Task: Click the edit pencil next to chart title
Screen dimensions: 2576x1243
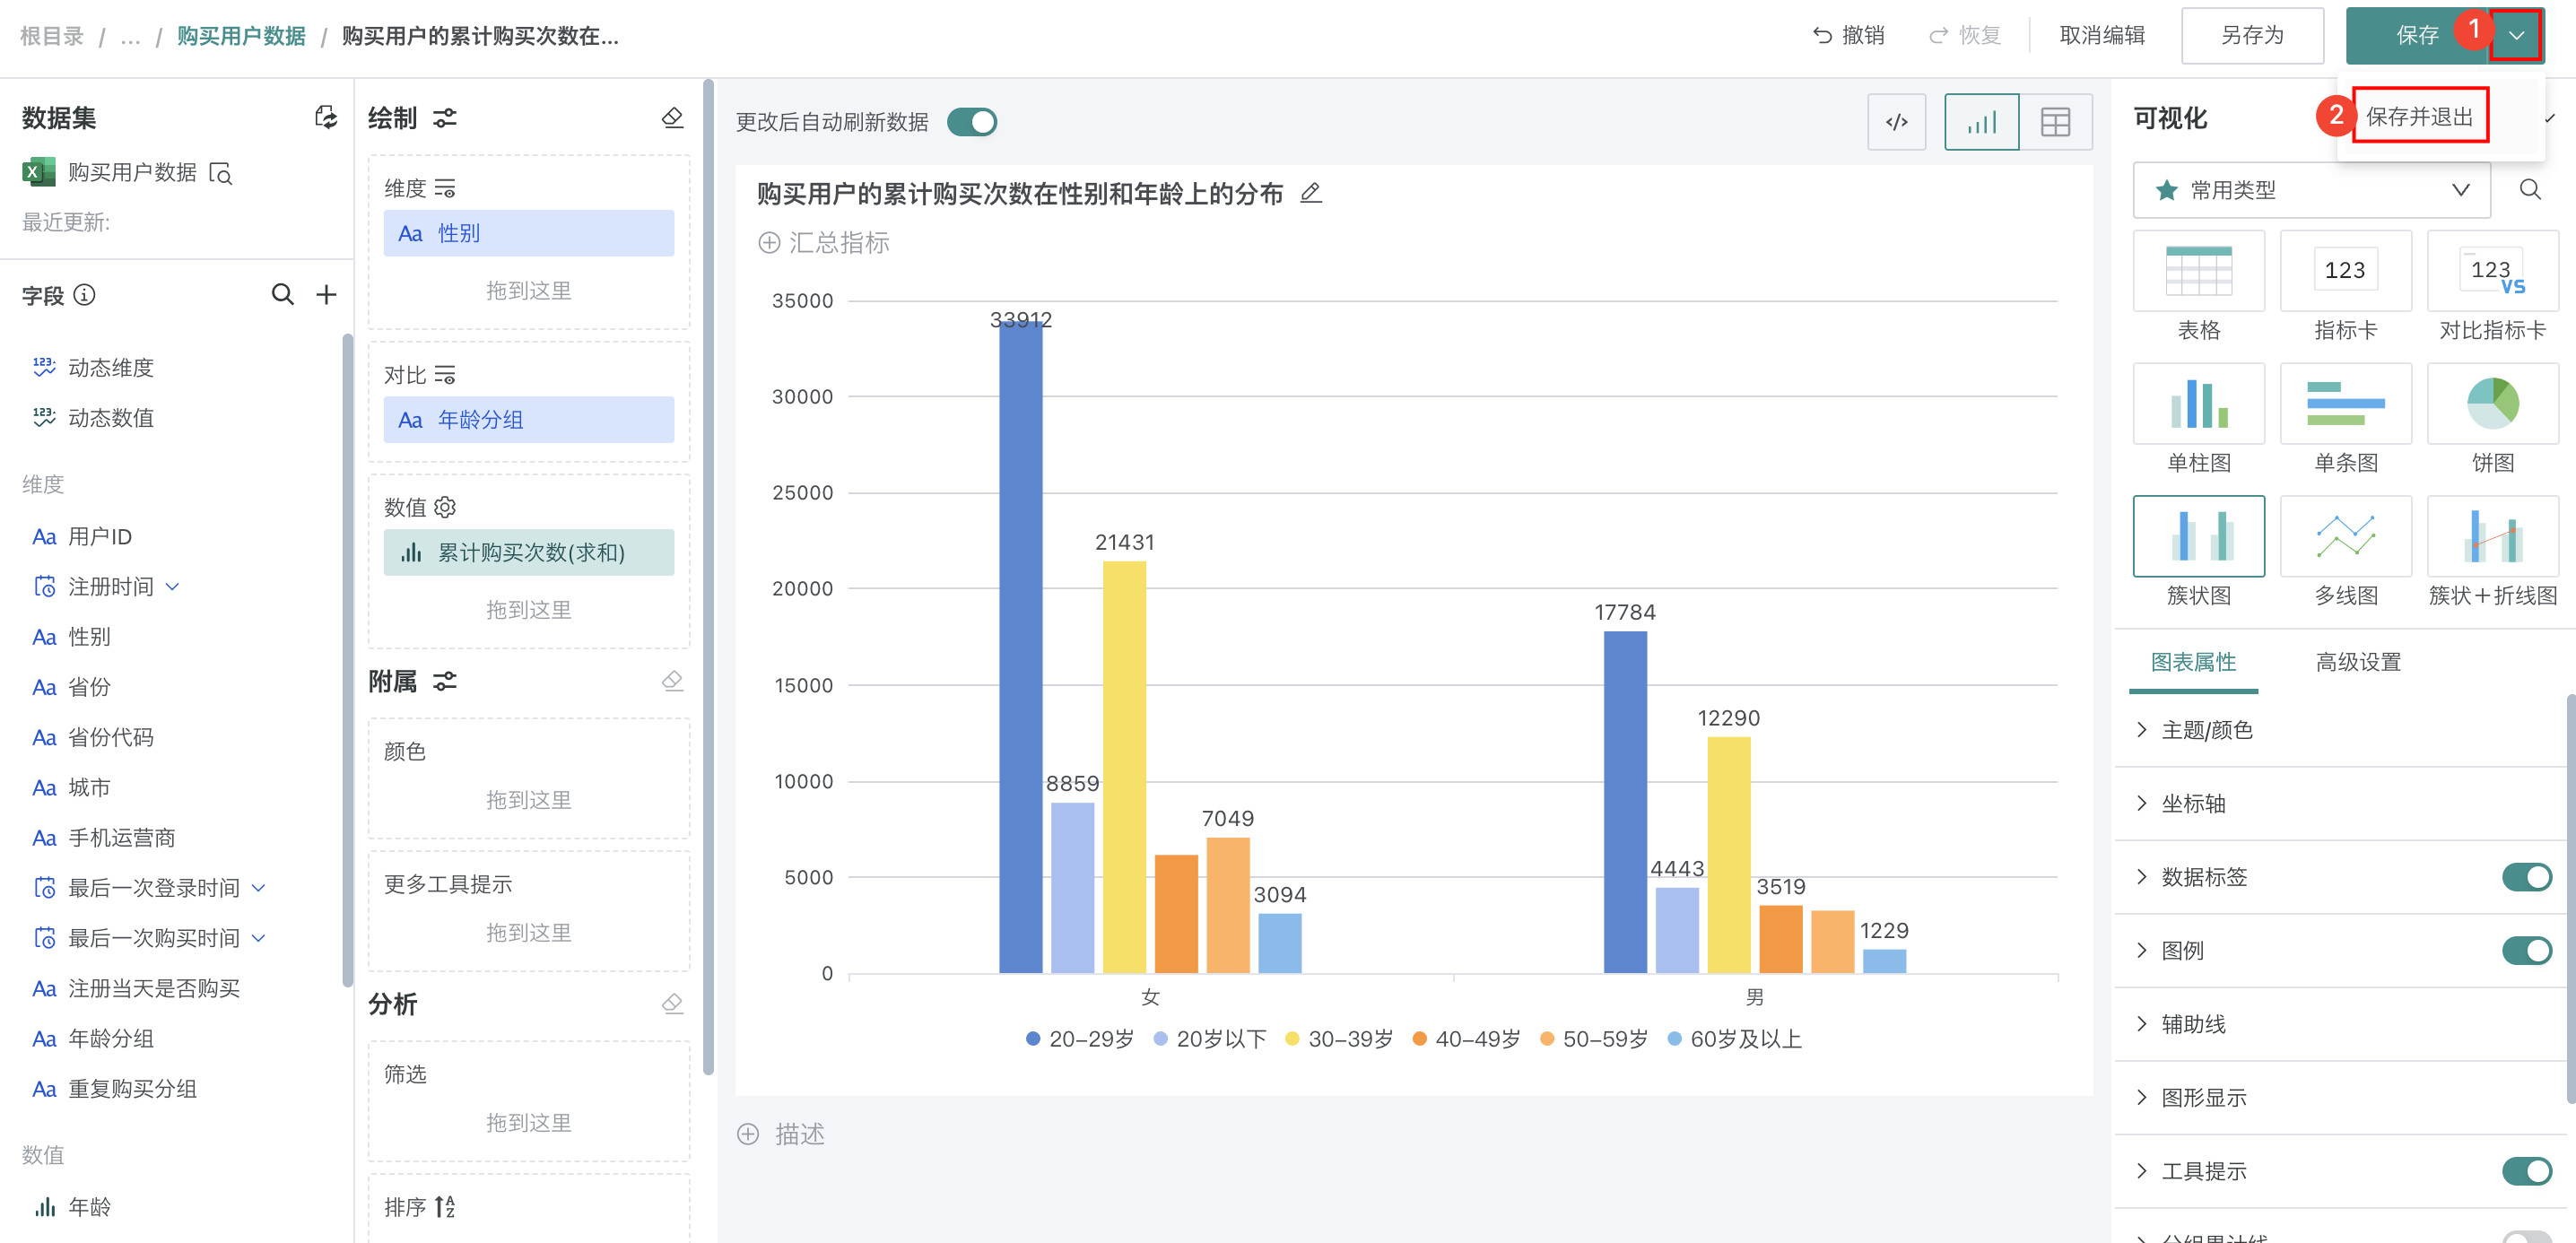Action: [1310, 193]
